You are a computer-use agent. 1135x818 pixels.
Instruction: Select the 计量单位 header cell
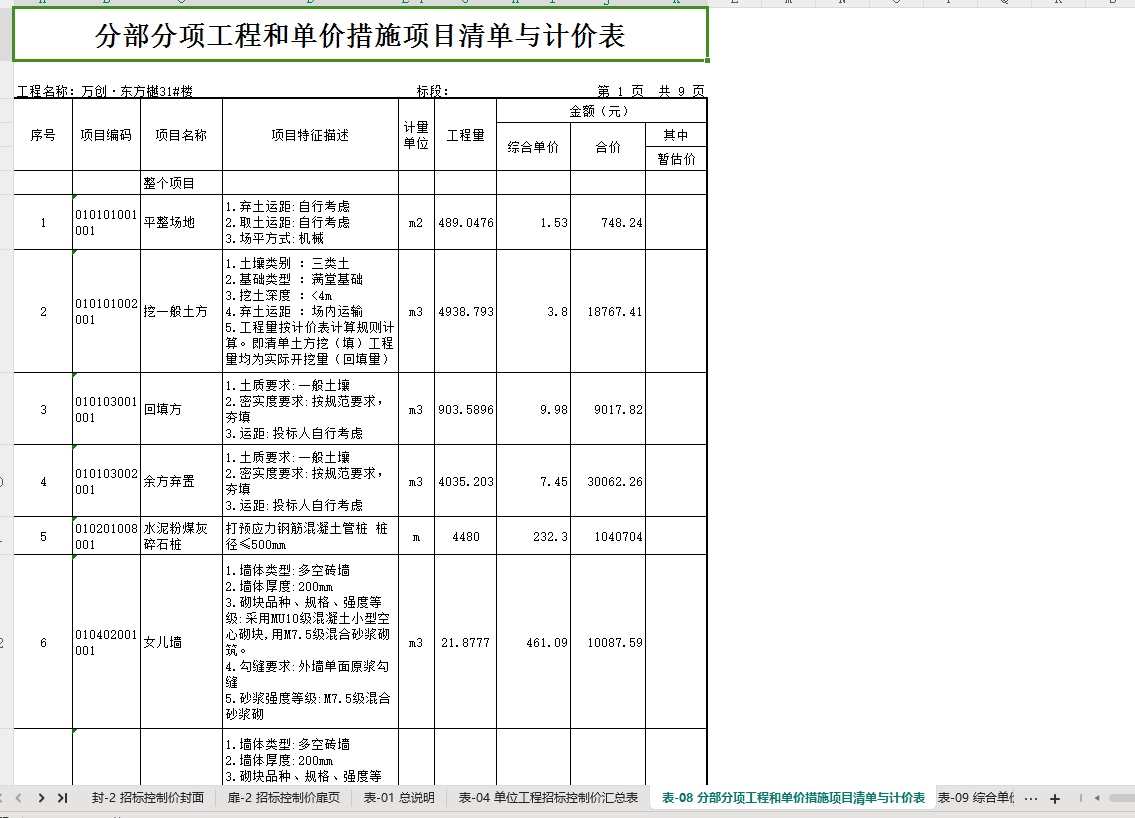[x=416, y=135]
